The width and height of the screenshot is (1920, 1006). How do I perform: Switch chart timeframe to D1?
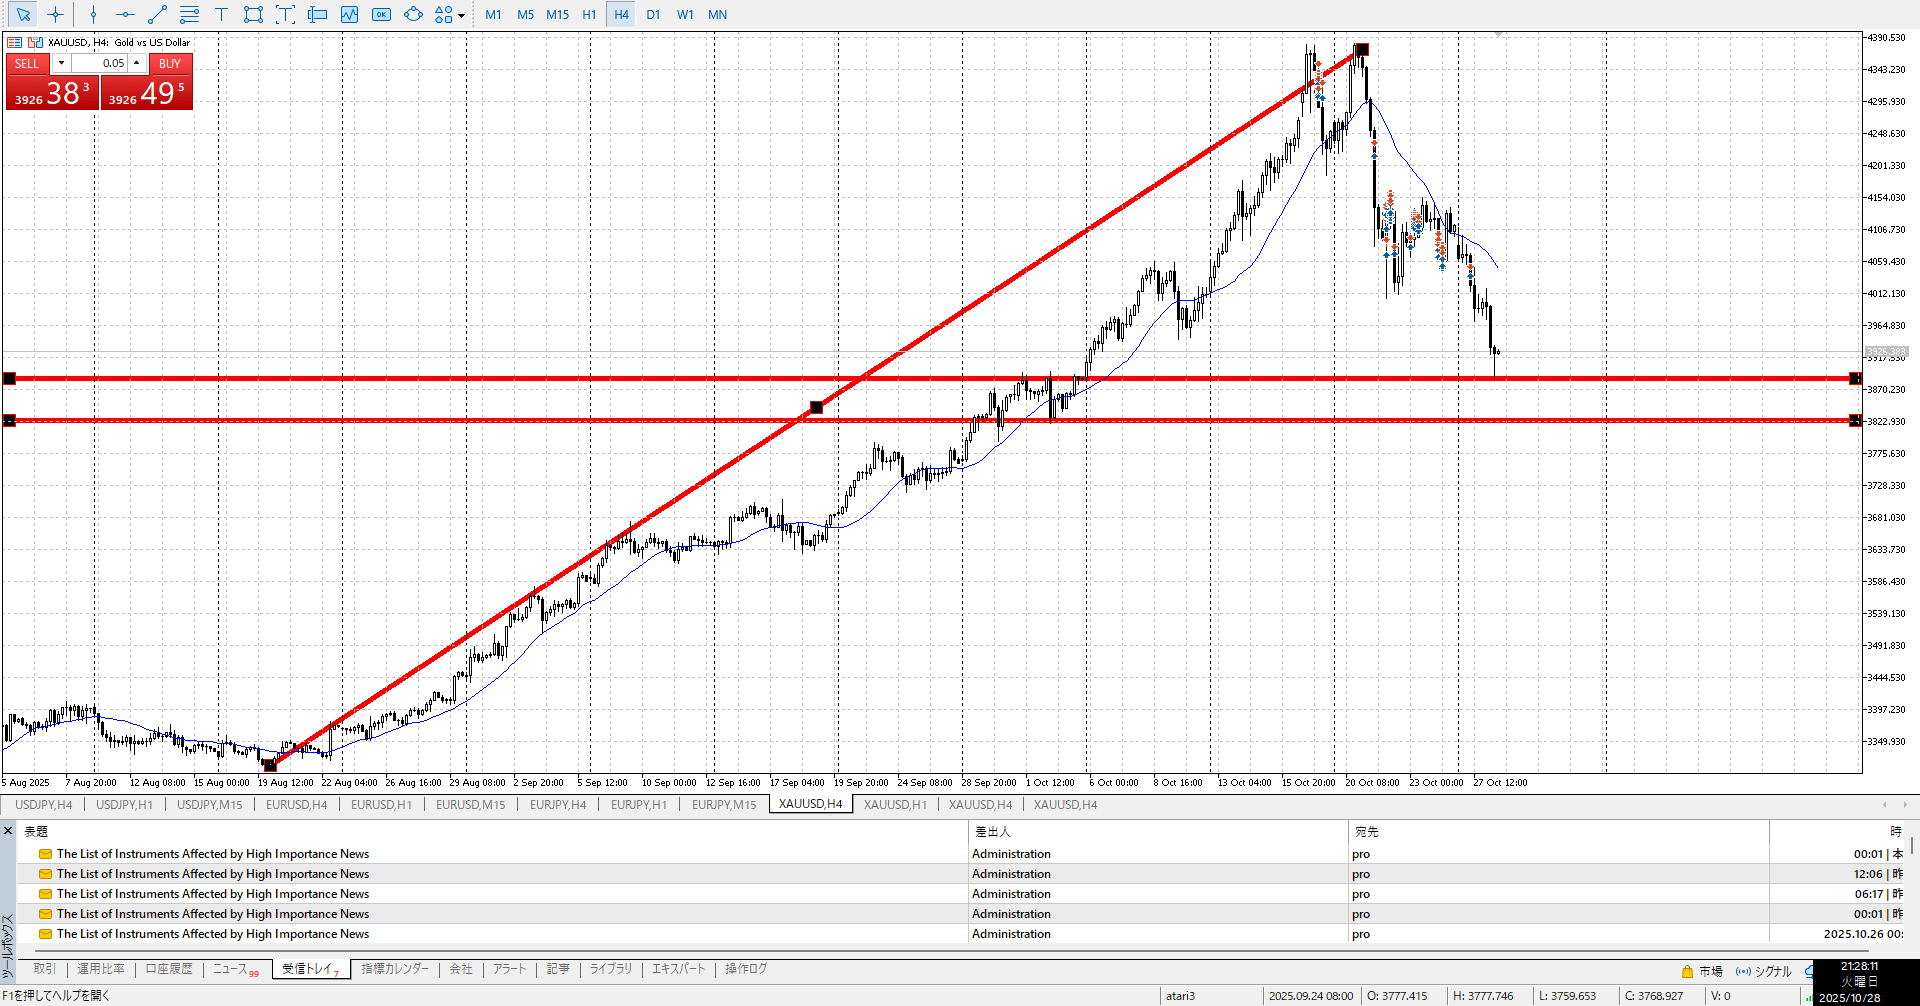tap(653, 15)
